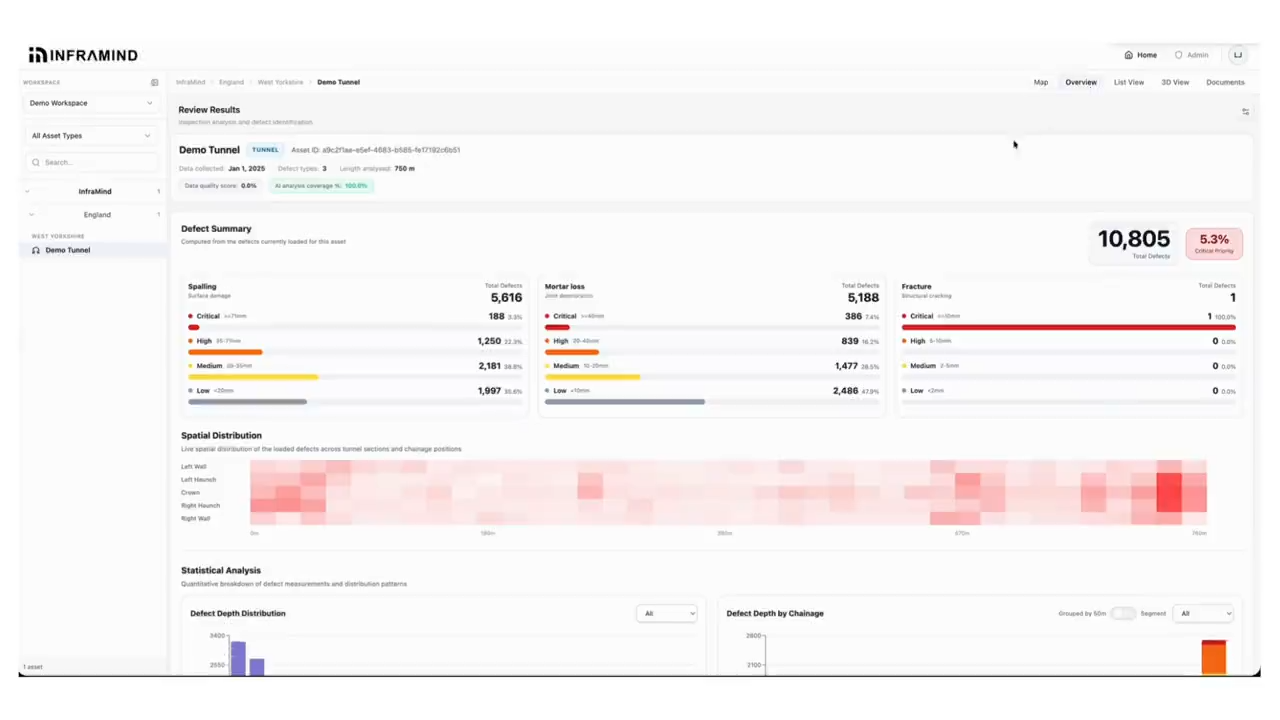
Task: Click the West Yorkshire breadcrumb link
Action: [281, 82]
